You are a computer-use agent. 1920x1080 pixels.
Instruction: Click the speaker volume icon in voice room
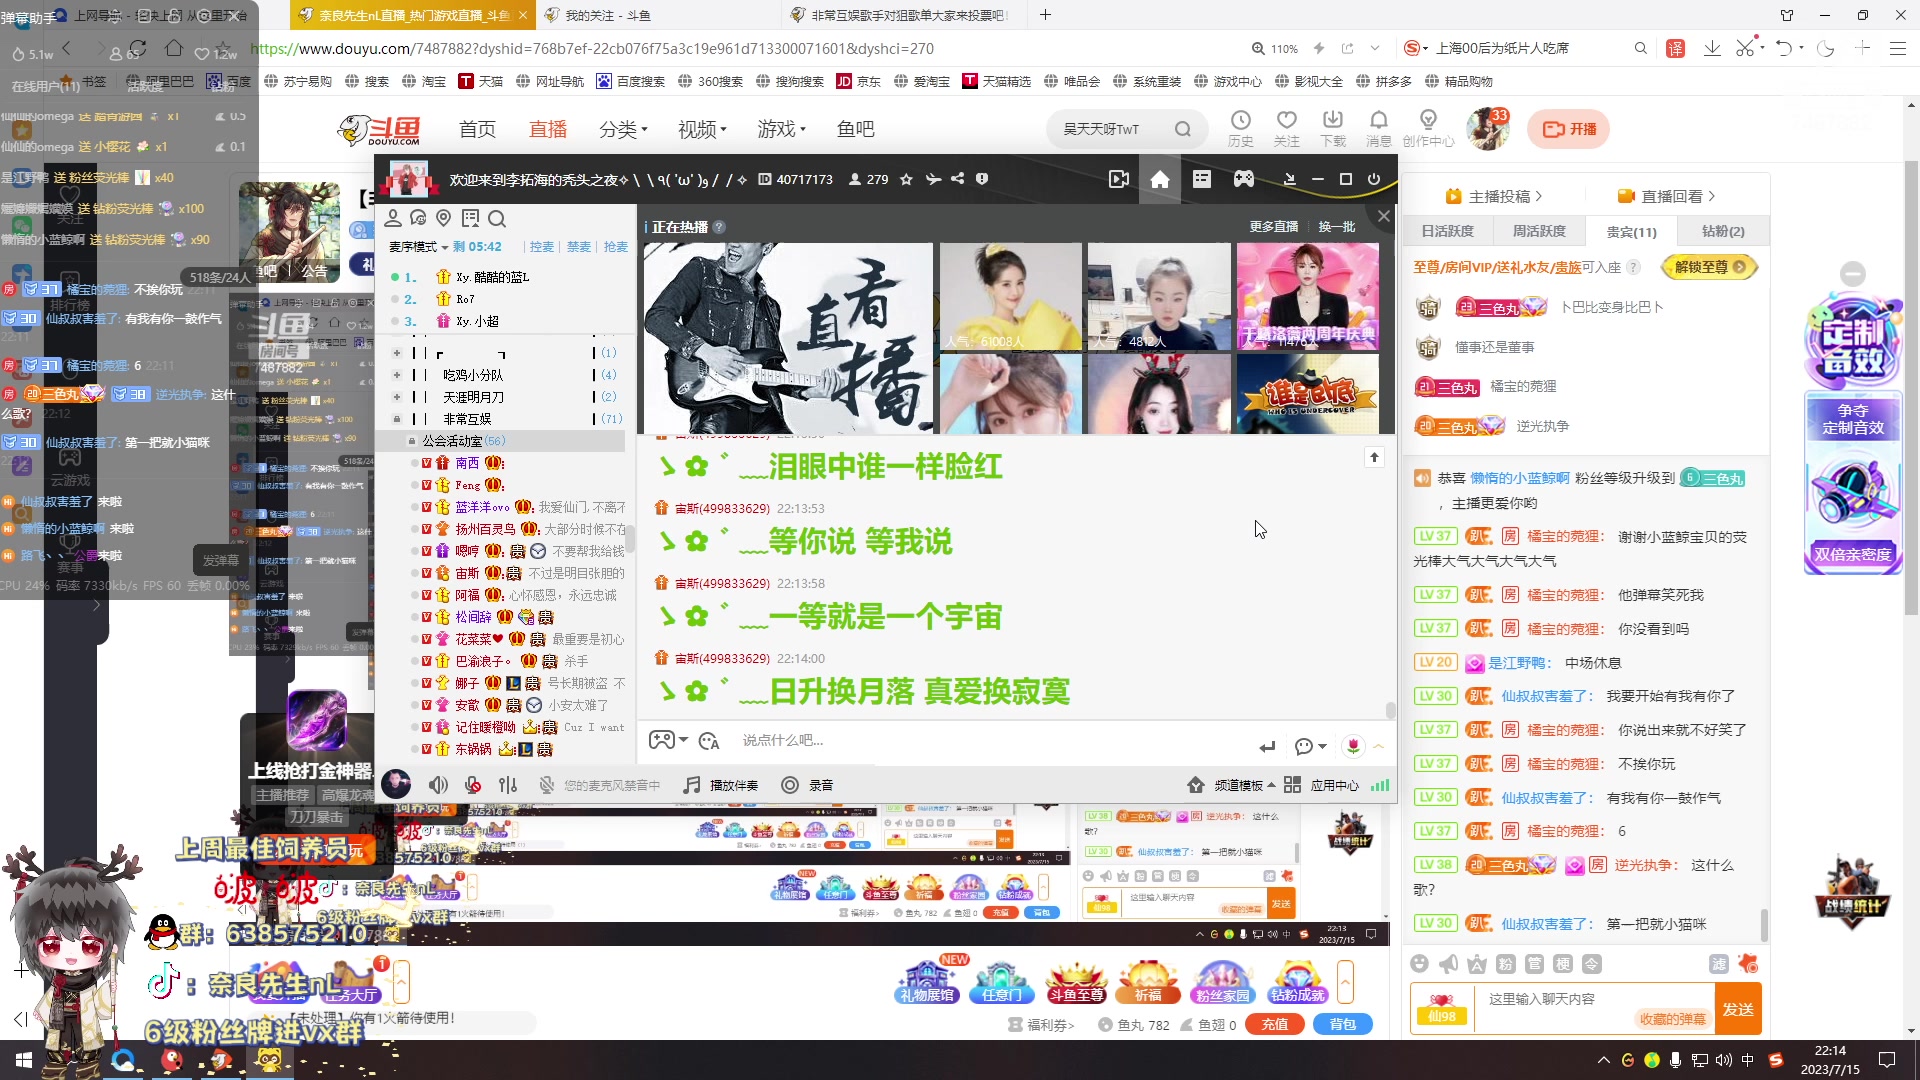pyautogui.click(x=438, y=785)
